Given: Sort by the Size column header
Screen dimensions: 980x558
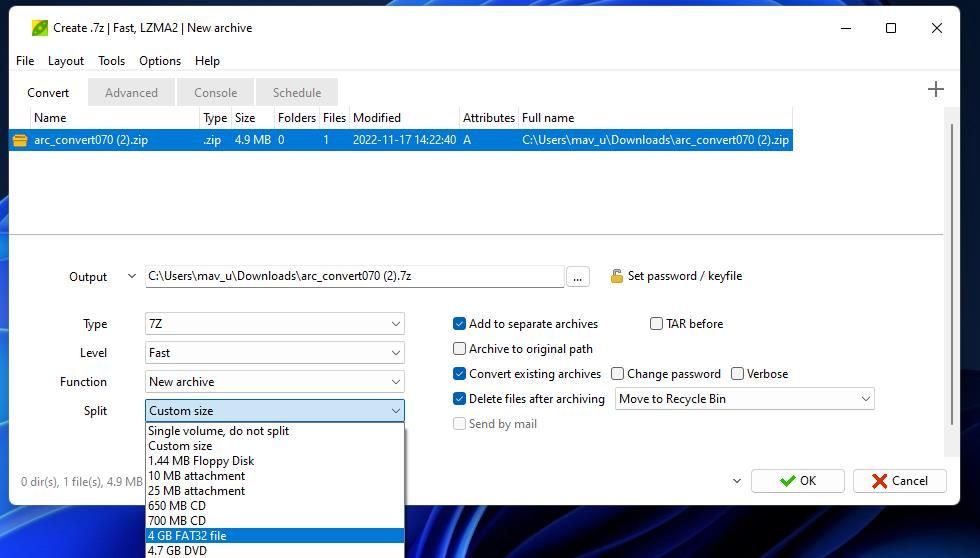Looking at the screenshot, I should pos(252,117).
